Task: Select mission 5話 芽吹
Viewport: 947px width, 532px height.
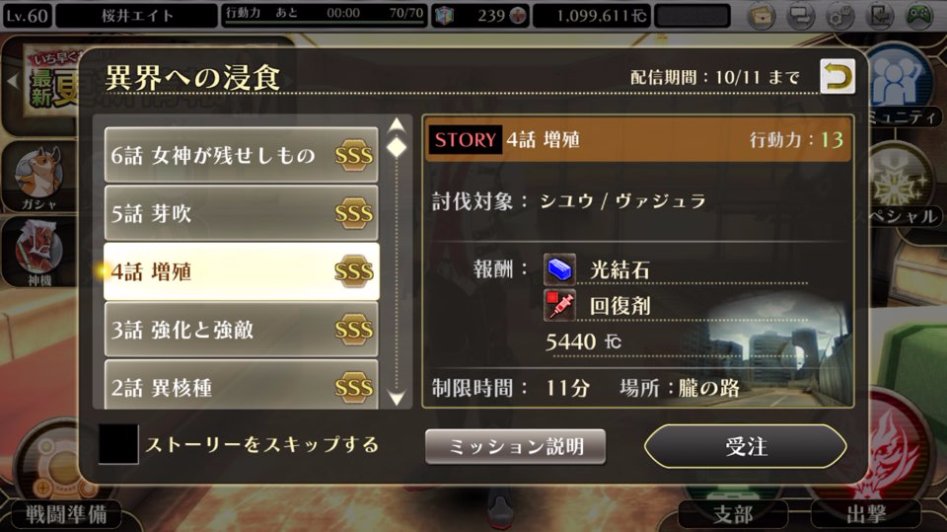Action: pyautogui.click(x=241, y=213)
